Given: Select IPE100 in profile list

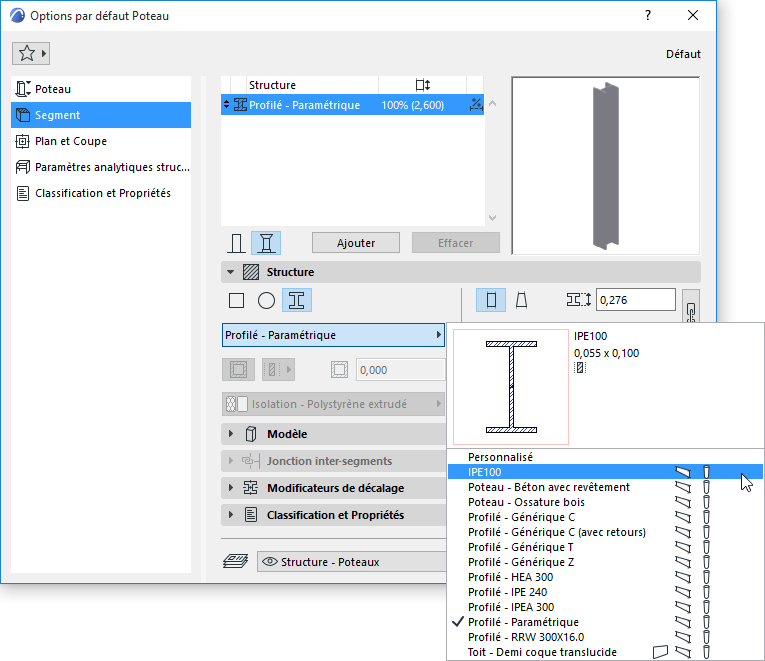Looking at the screenshot, I should 605,472.
